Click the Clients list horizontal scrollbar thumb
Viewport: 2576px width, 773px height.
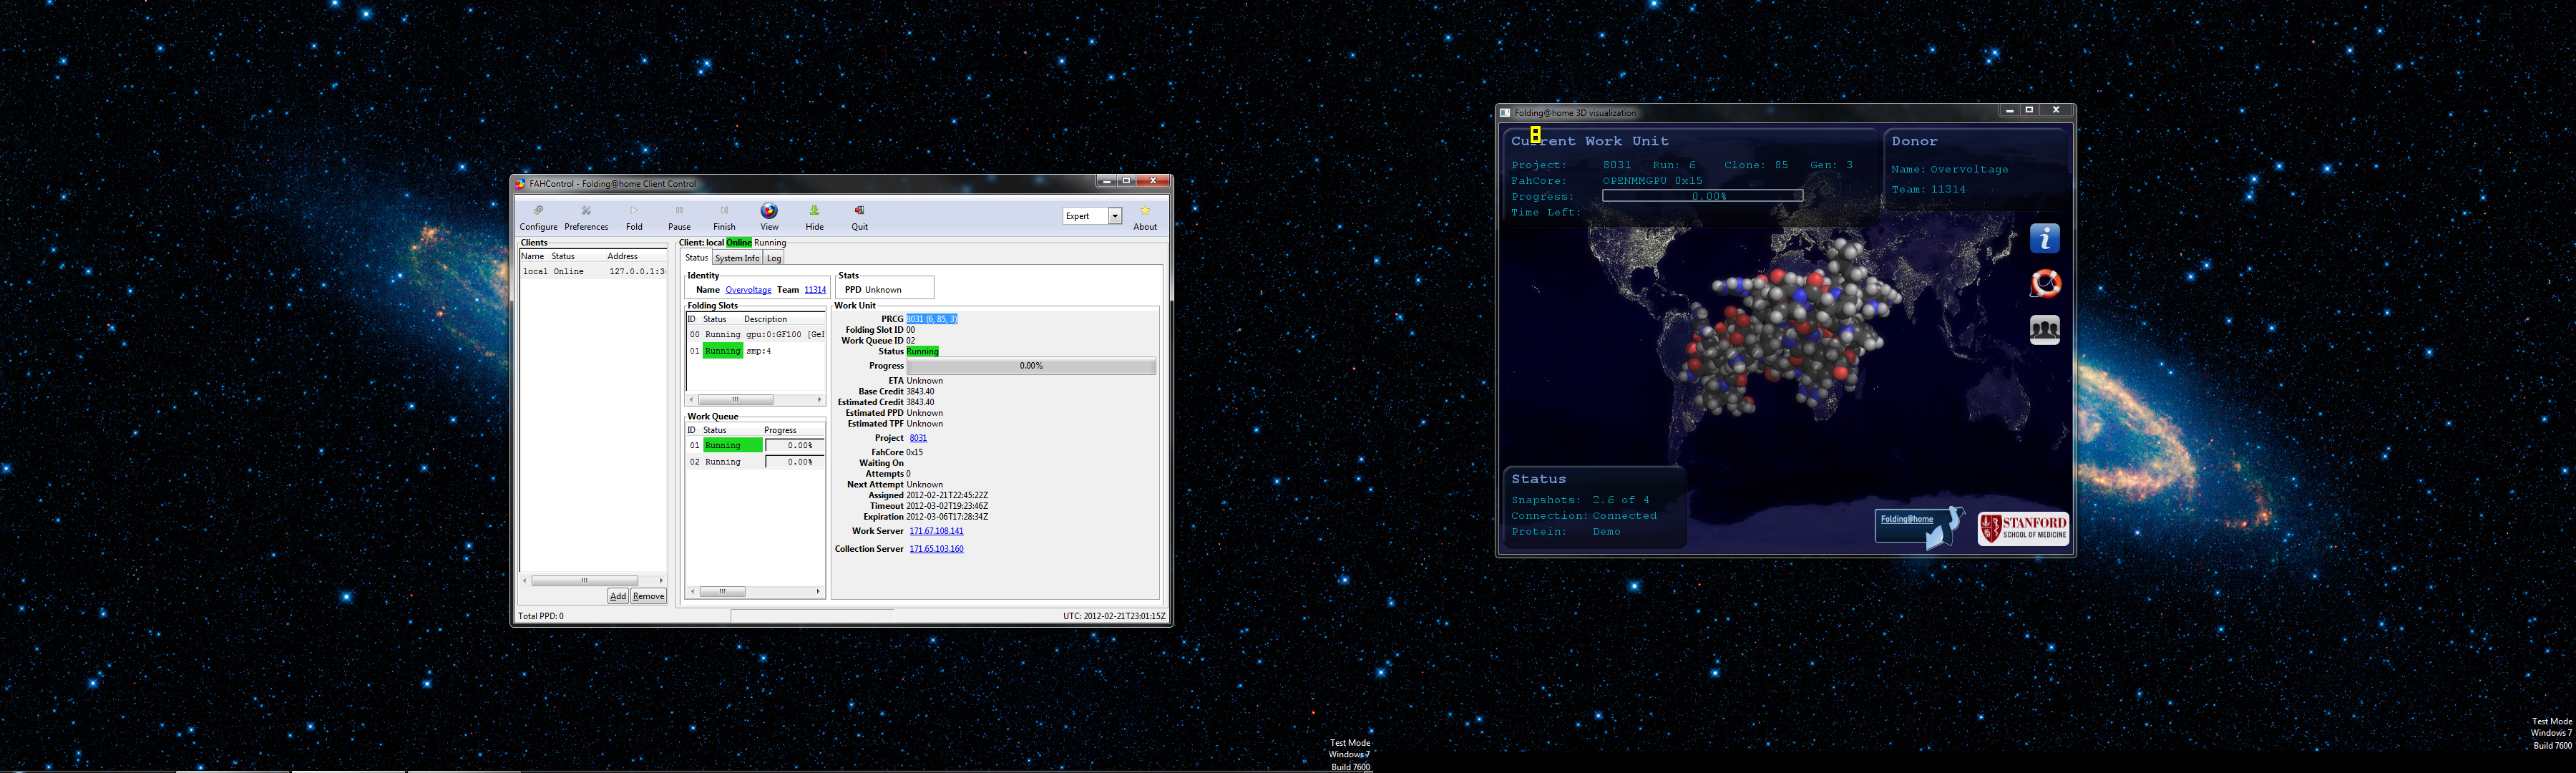[585, 580]
